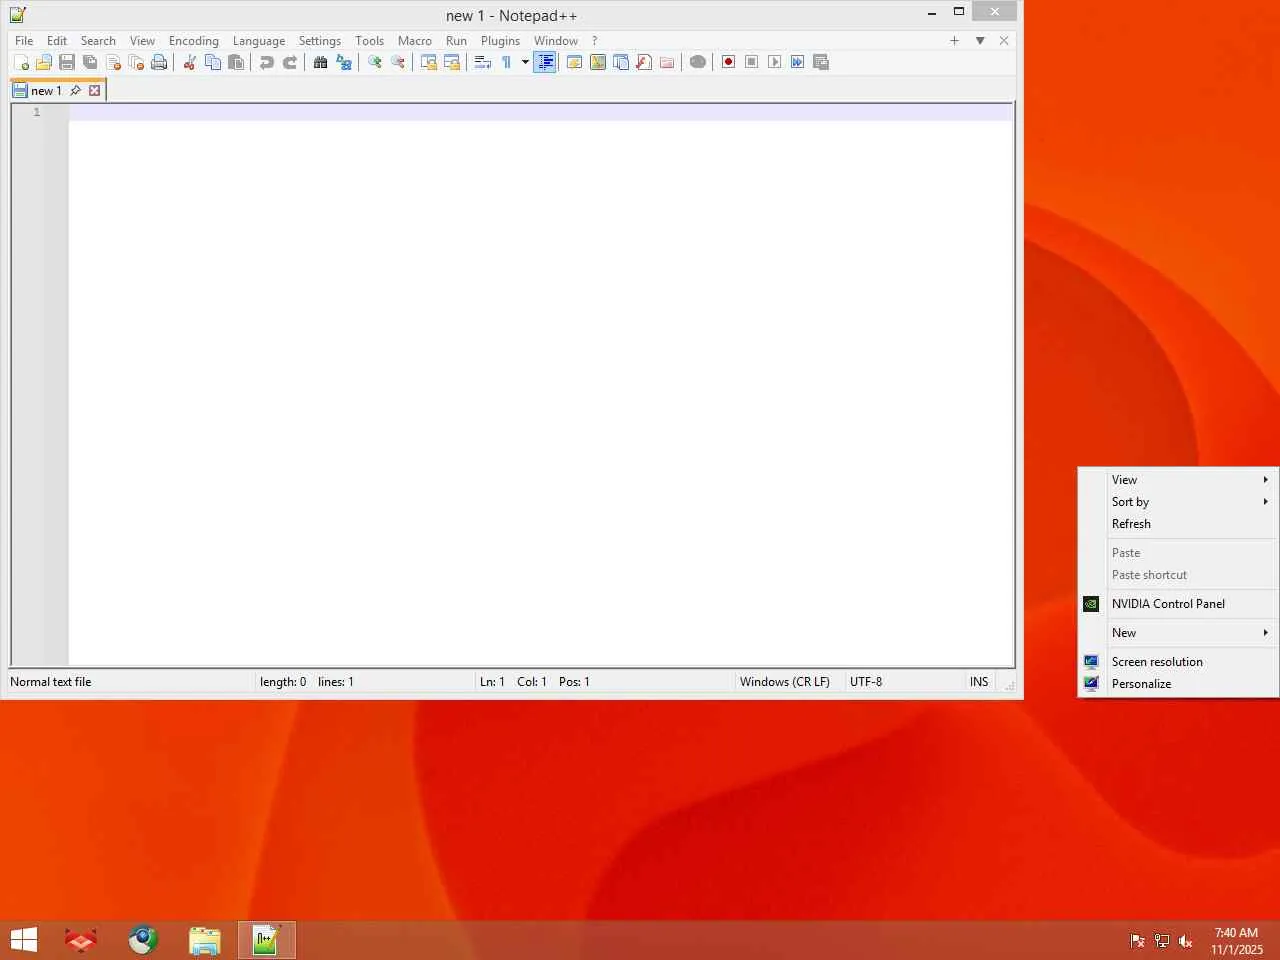Cut selection with the scissors icon
Viewport: 1280px width, 960px height.
189,62
